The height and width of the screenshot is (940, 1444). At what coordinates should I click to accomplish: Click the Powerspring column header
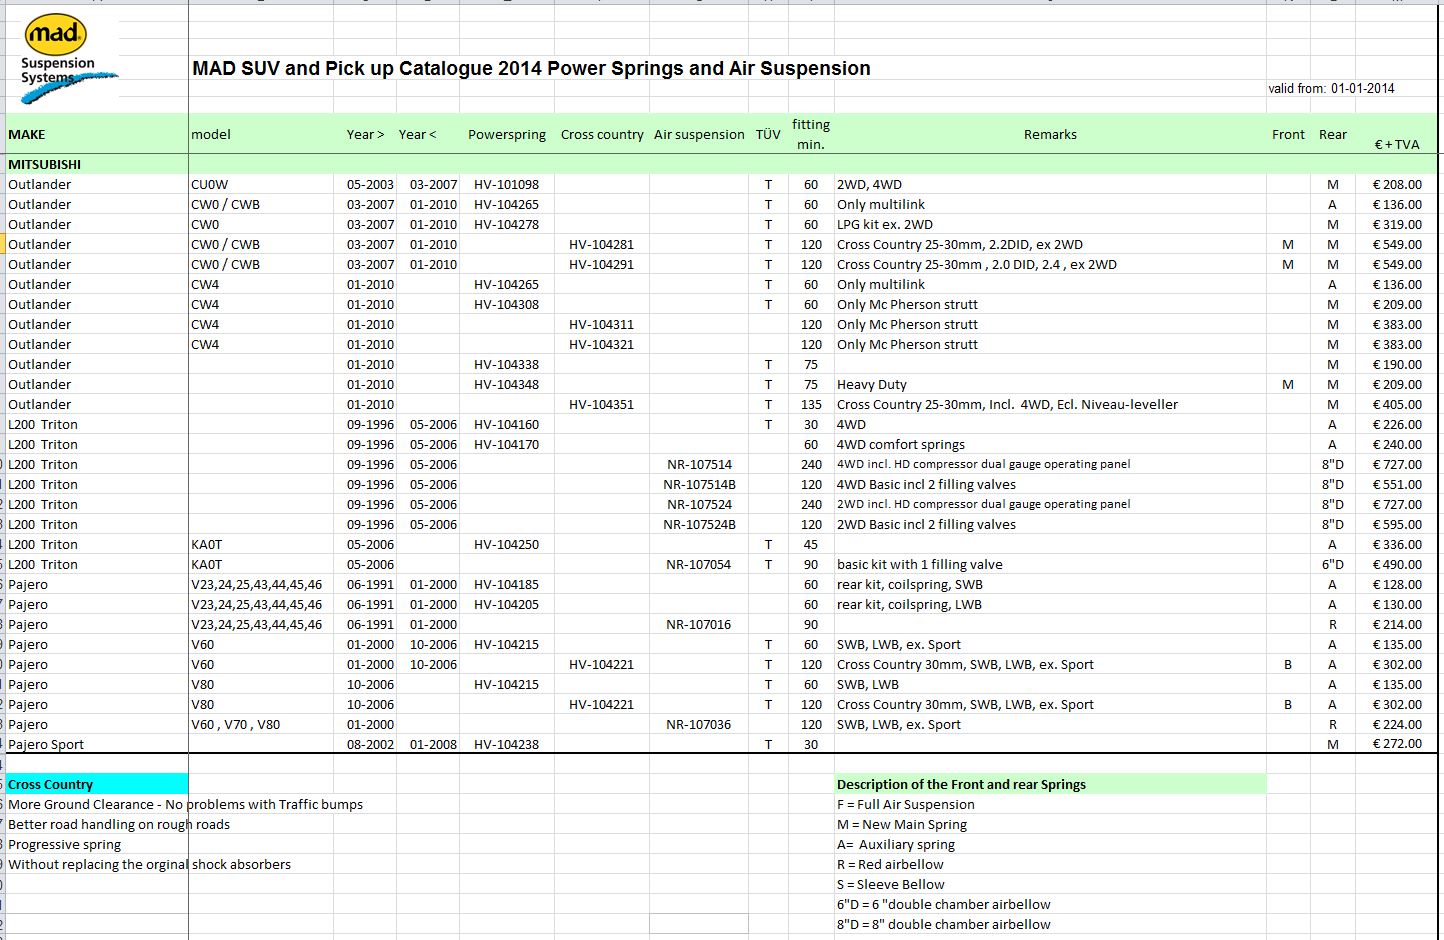(x=506, y=135)
